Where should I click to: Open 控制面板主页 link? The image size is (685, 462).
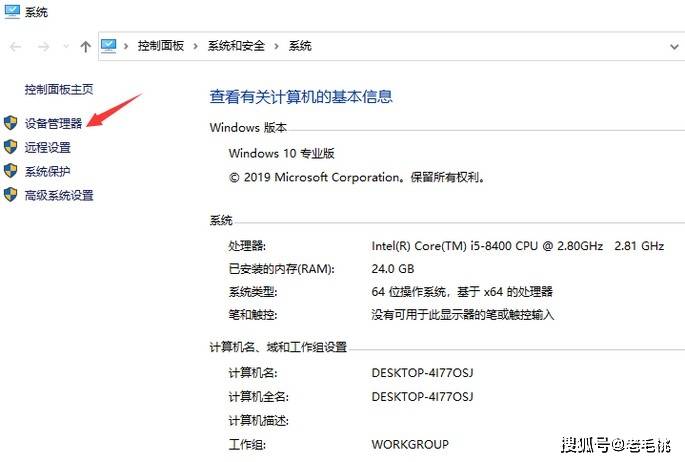coord(59,90)
